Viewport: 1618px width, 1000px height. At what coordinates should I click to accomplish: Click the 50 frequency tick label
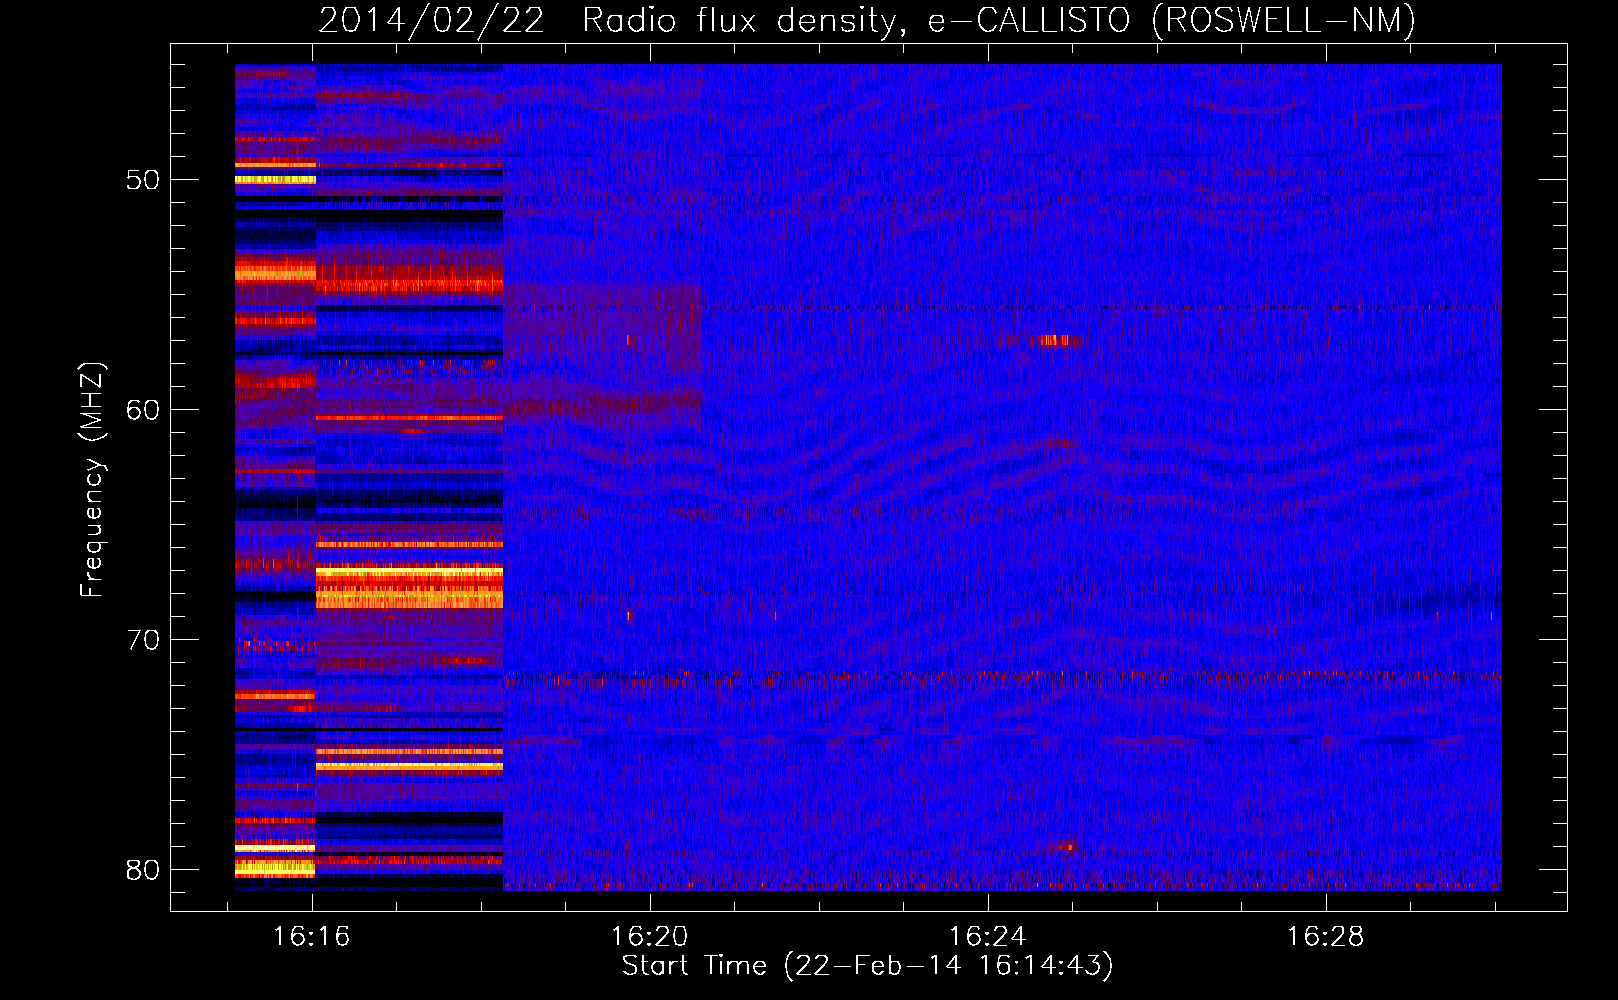click(143, 180)
